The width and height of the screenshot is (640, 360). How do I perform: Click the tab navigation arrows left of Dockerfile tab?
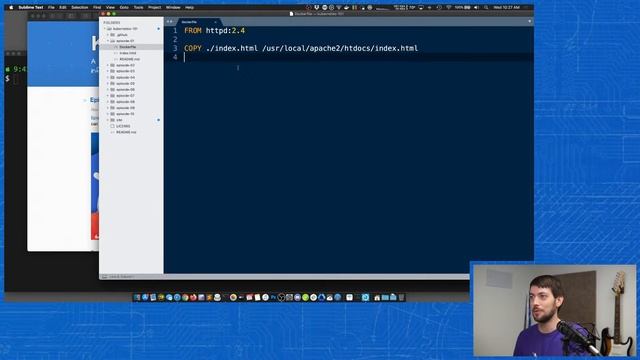point(169,22)
